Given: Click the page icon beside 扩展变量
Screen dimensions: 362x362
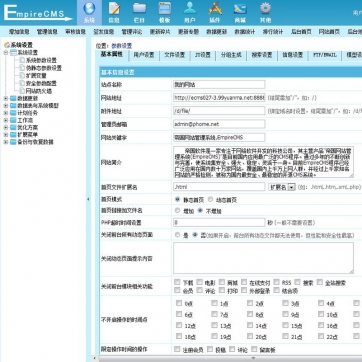Looking at the screenshot, I should [22, 76].
